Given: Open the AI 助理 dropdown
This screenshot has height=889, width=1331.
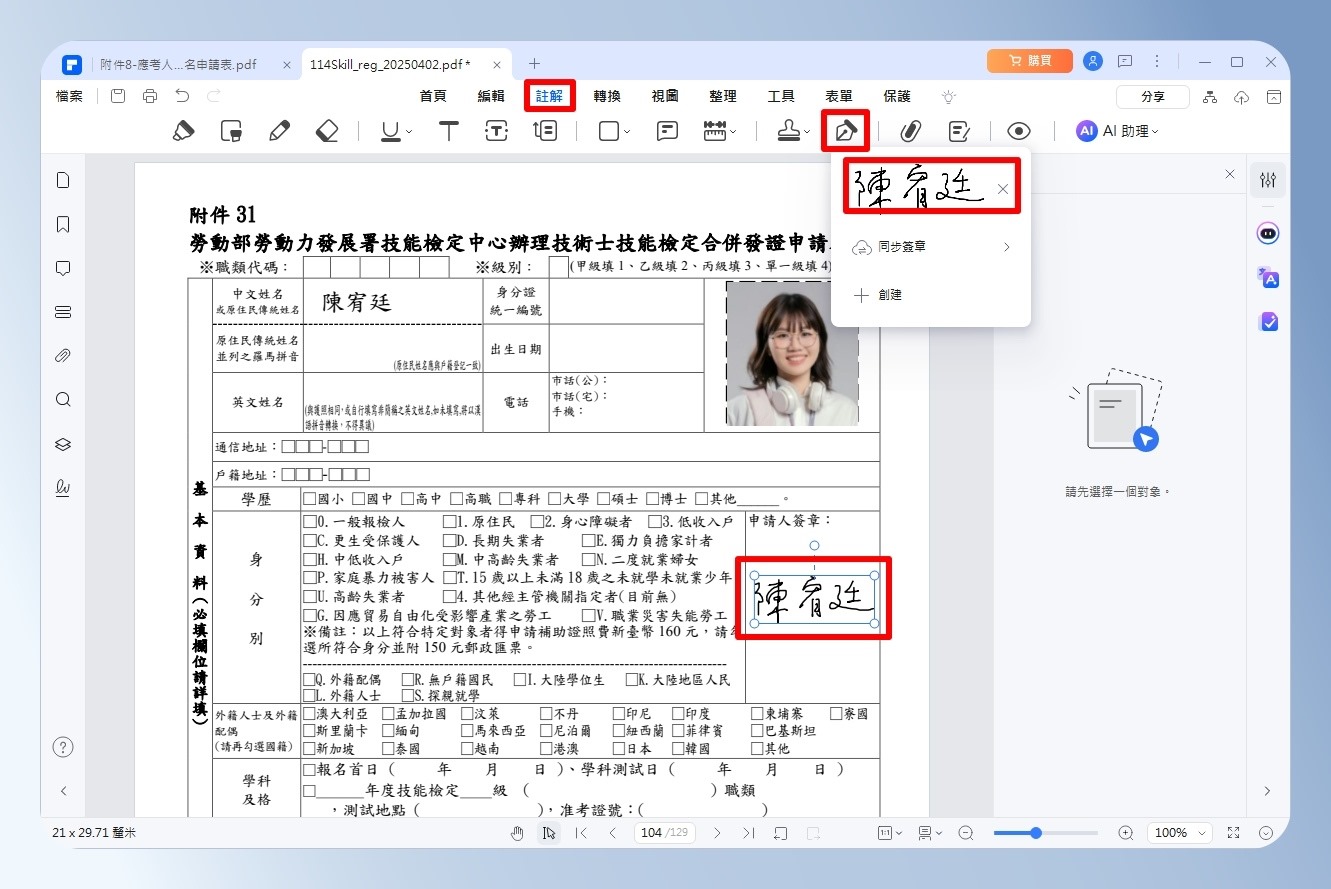Looking at the screenshot, I should 1117,131.
